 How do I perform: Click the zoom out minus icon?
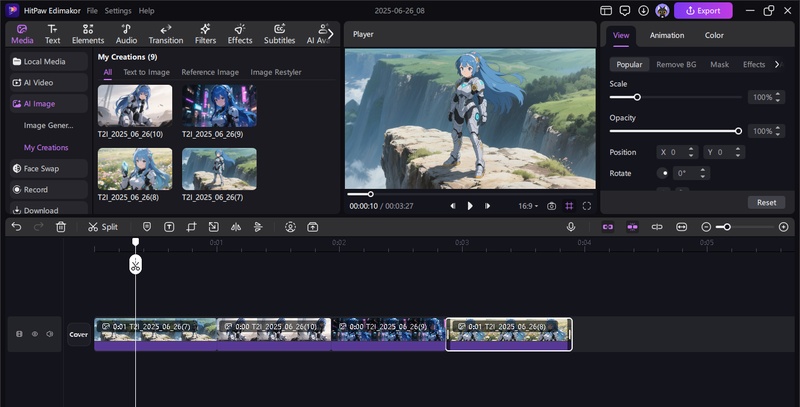coord(706,227)
